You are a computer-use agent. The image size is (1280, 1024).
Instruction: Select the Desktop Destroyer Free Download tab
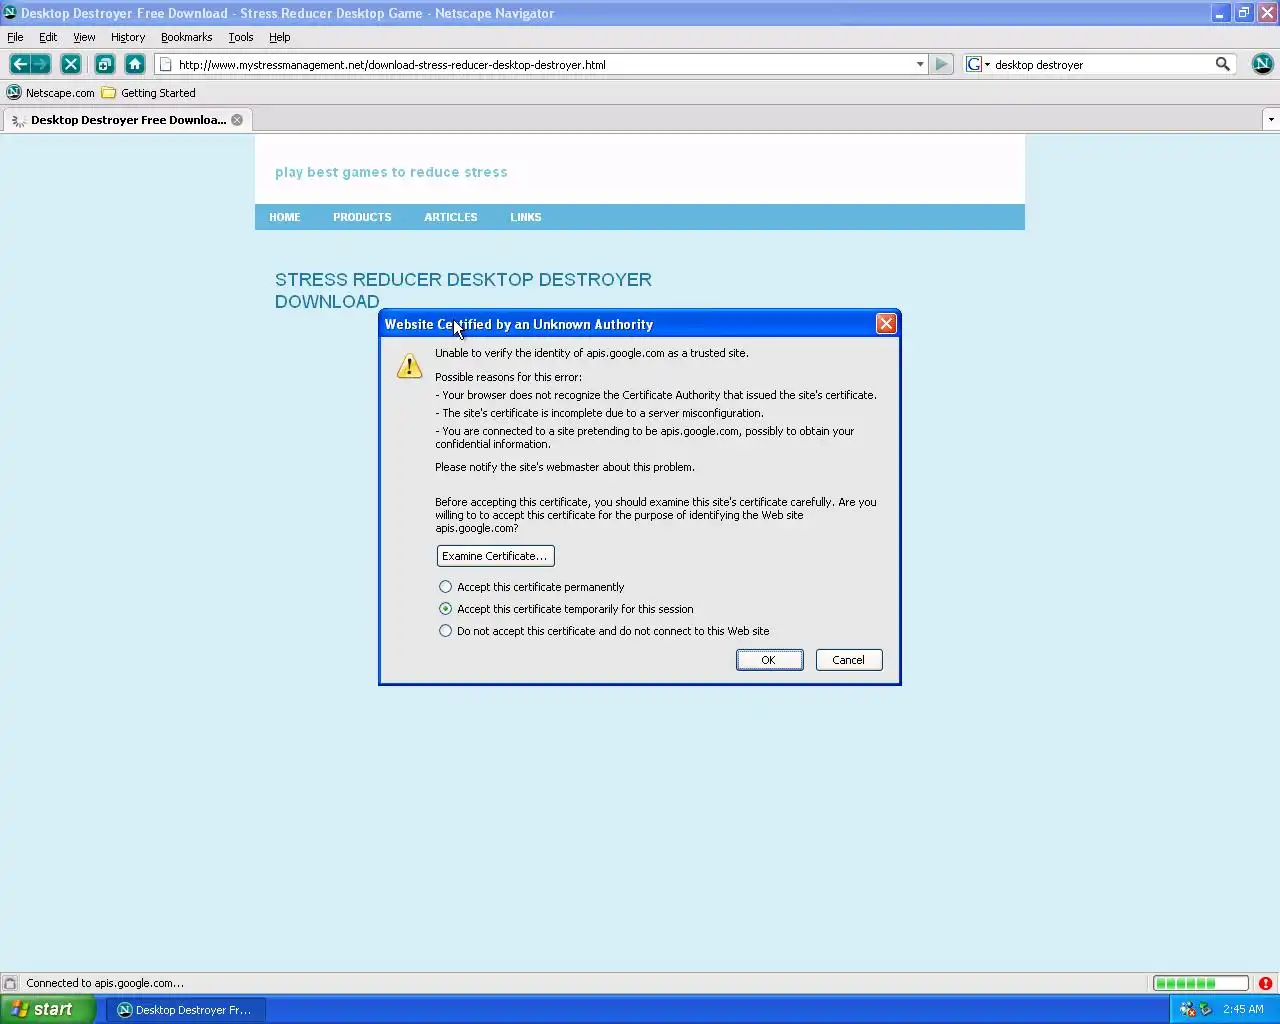click(126, 120)
